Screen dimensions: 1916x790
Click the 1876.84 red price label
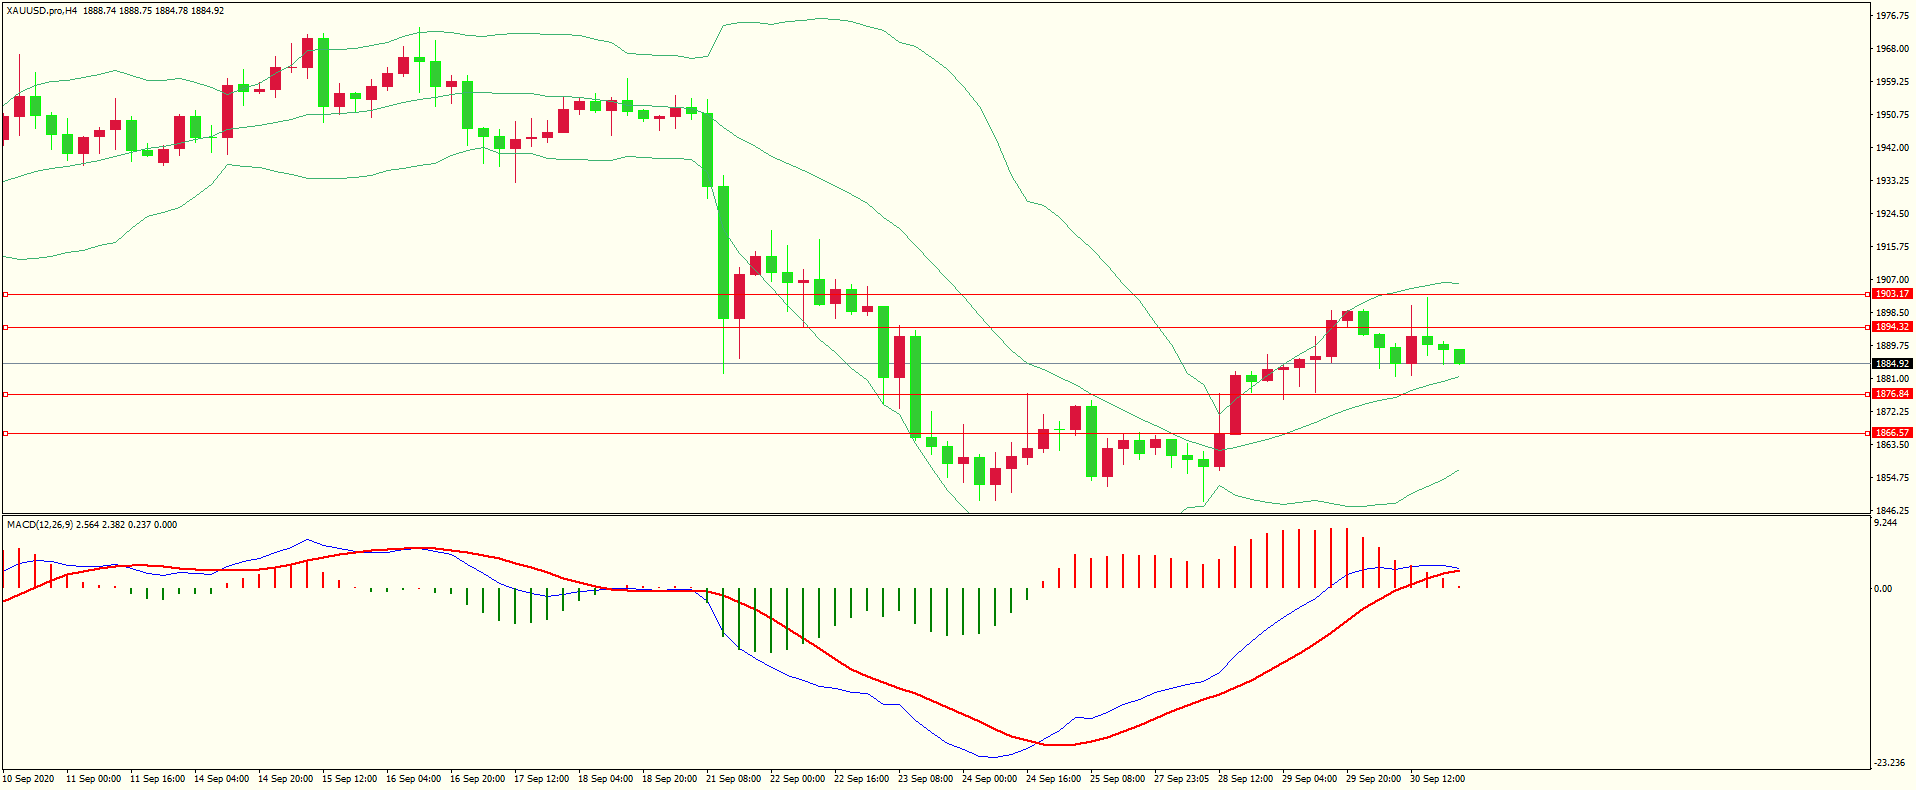1891,394
